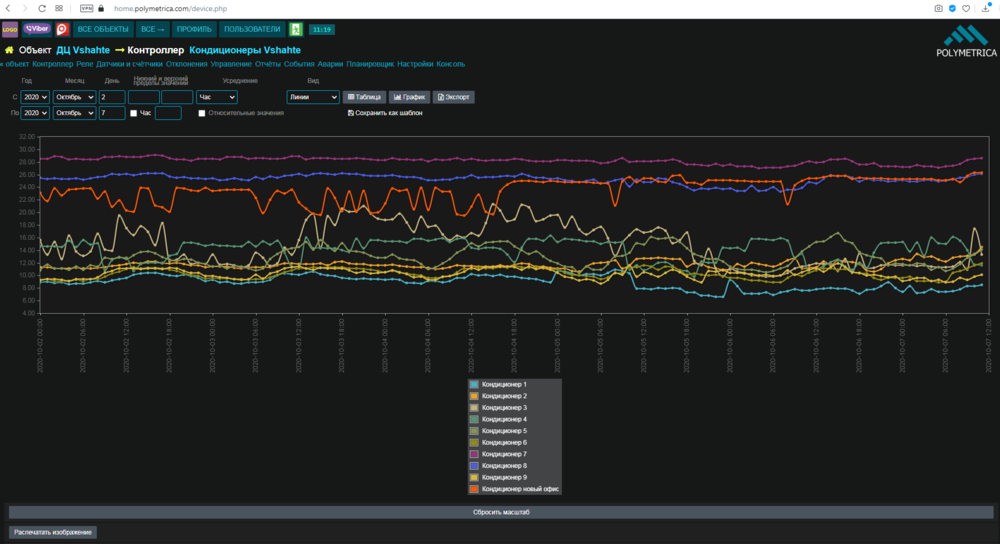Click the purple LOGO icon
The height and width of the screenshot is (544, 1000).
(10, 29)
